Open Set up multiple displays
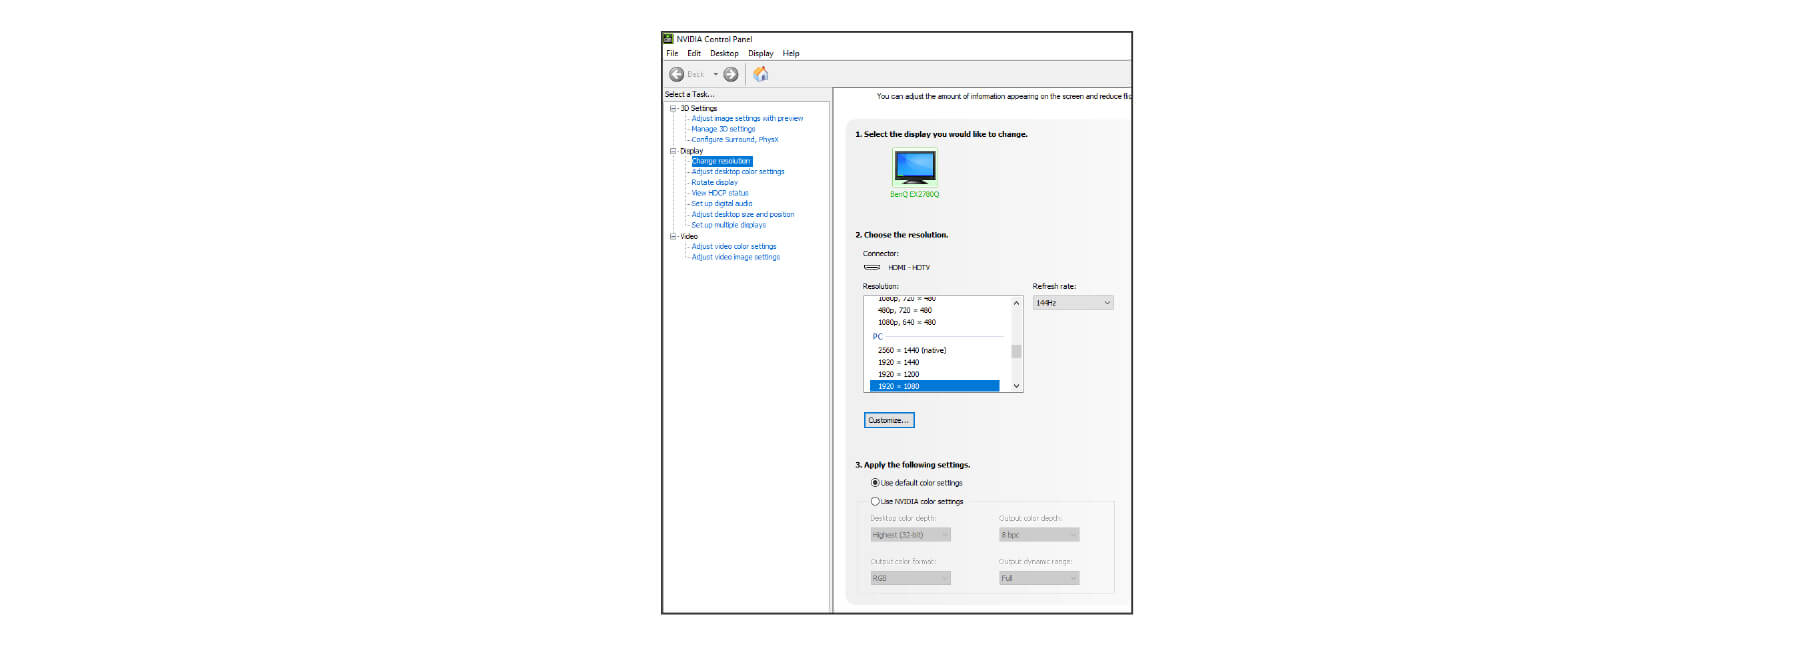This screenshot has height=647, width=1800. point(729,225)
